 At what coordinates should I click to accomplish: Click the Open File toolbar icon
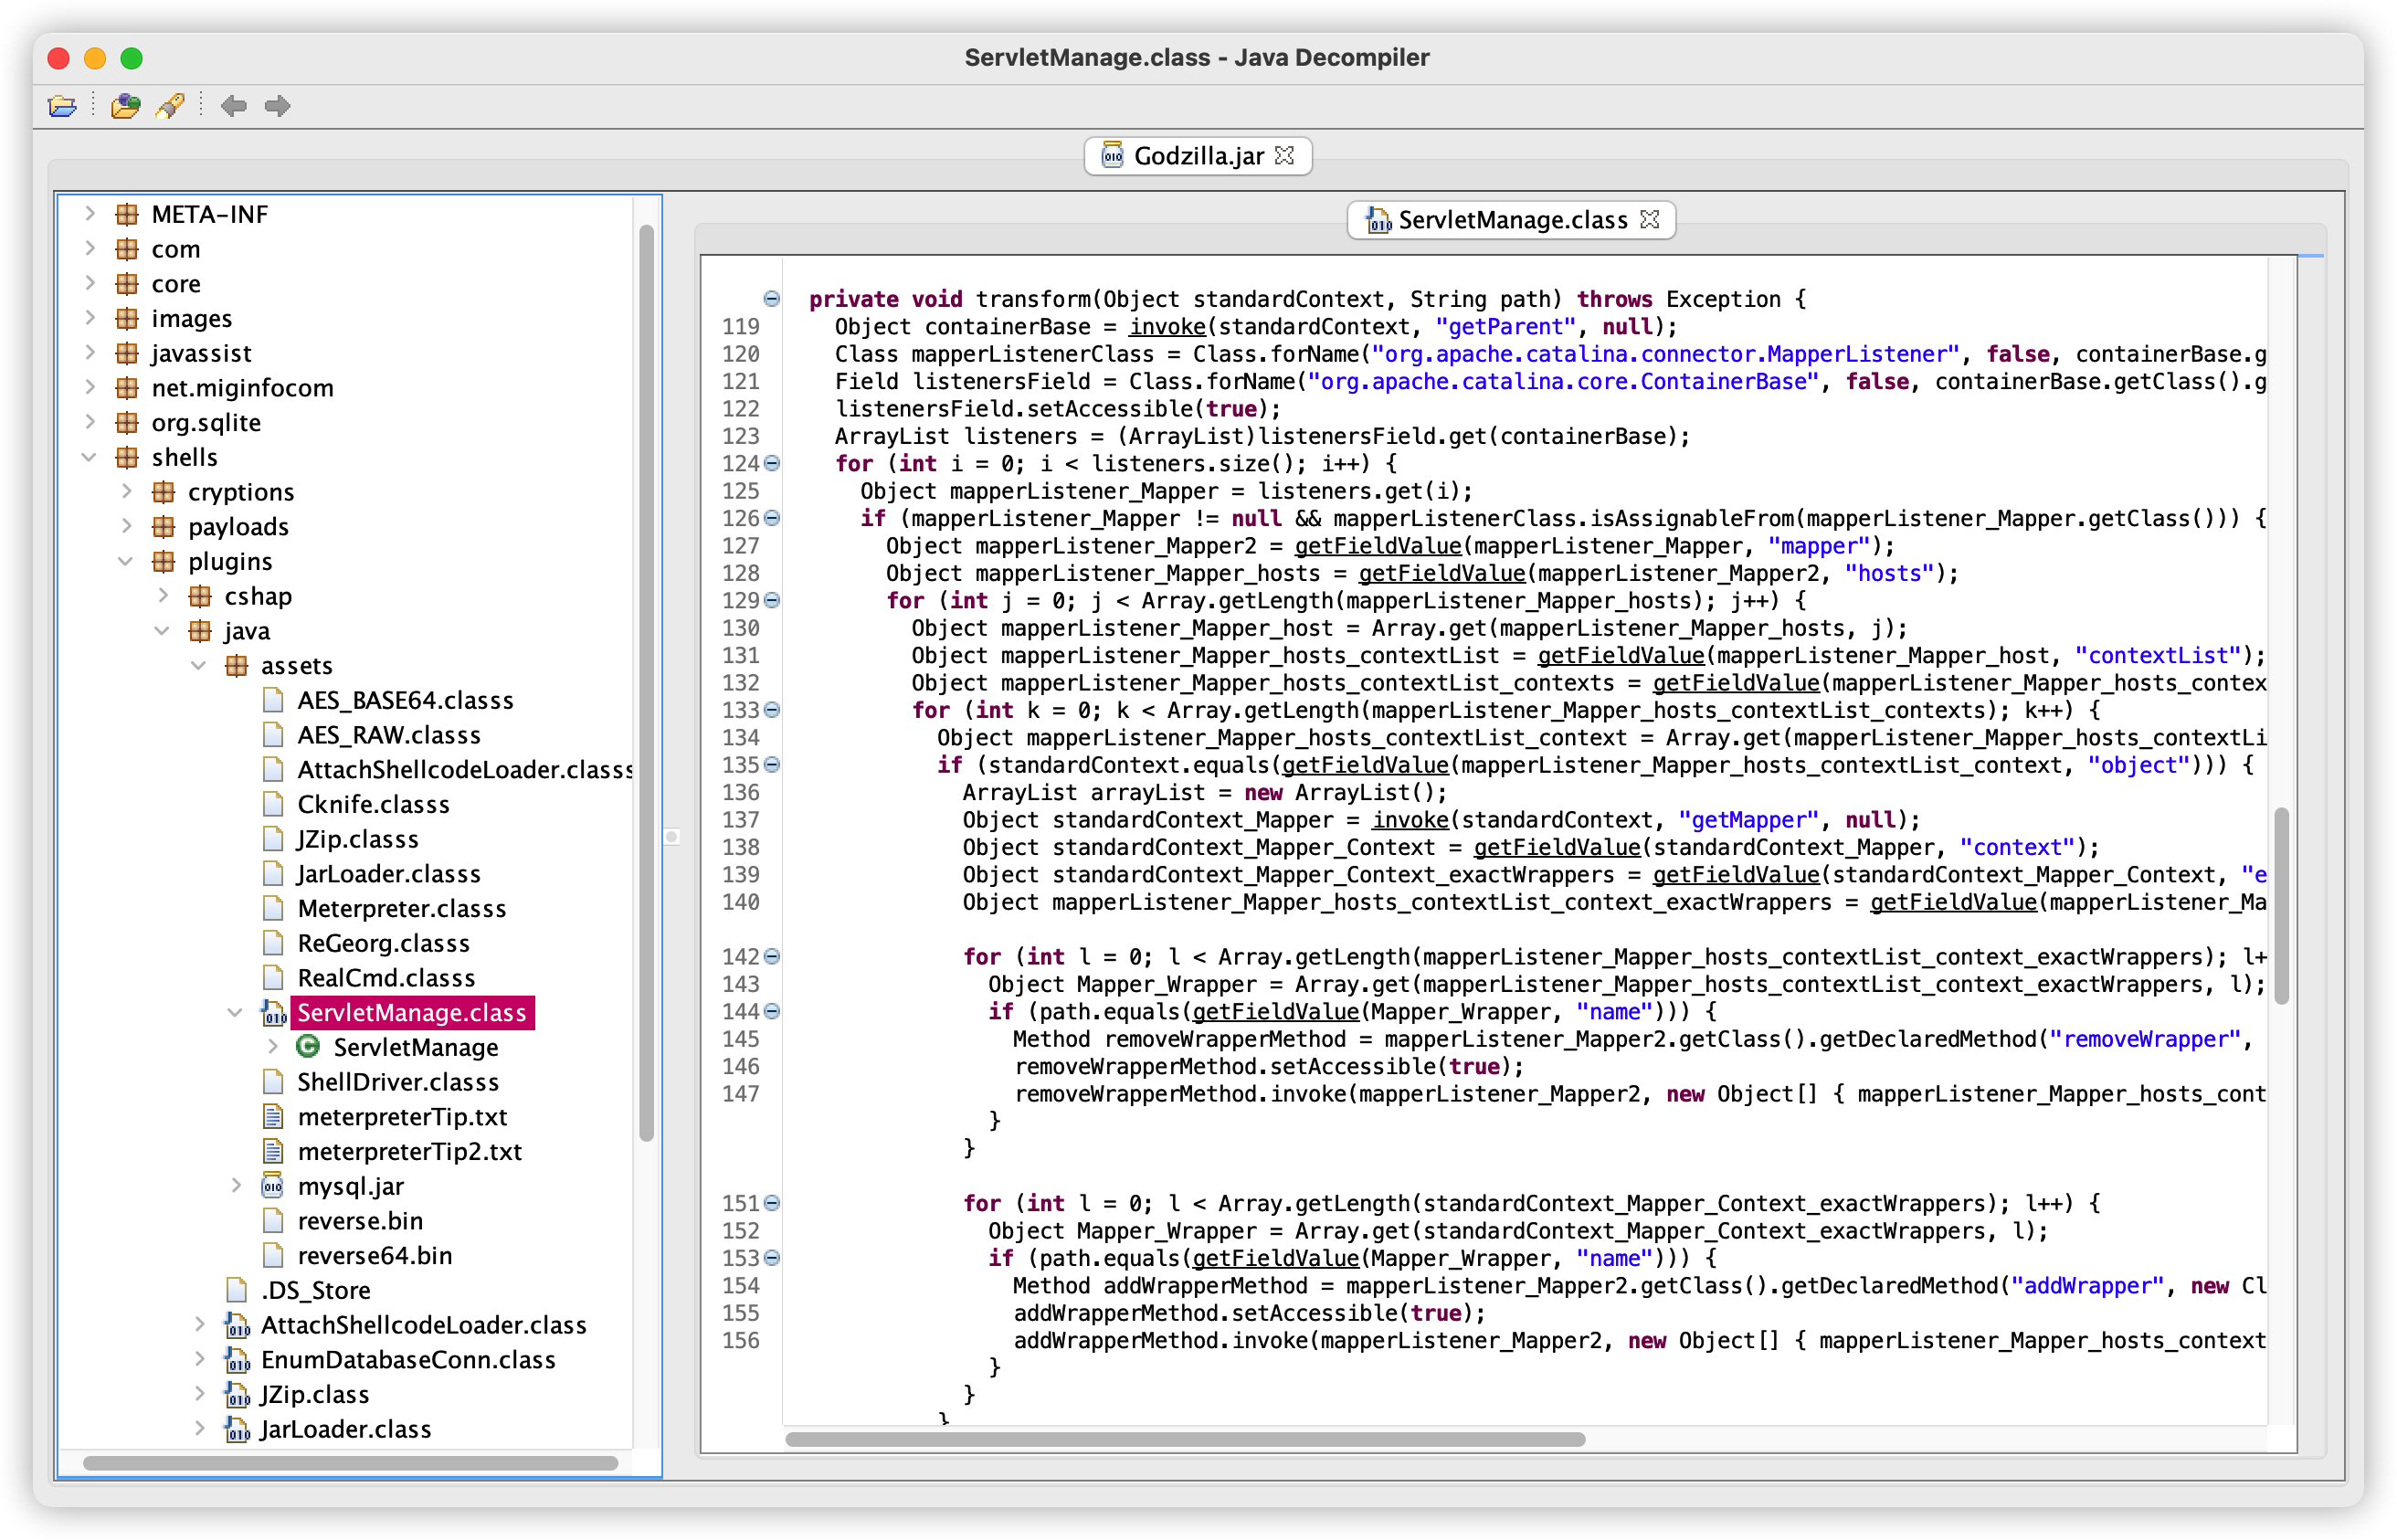coord(62,106)
